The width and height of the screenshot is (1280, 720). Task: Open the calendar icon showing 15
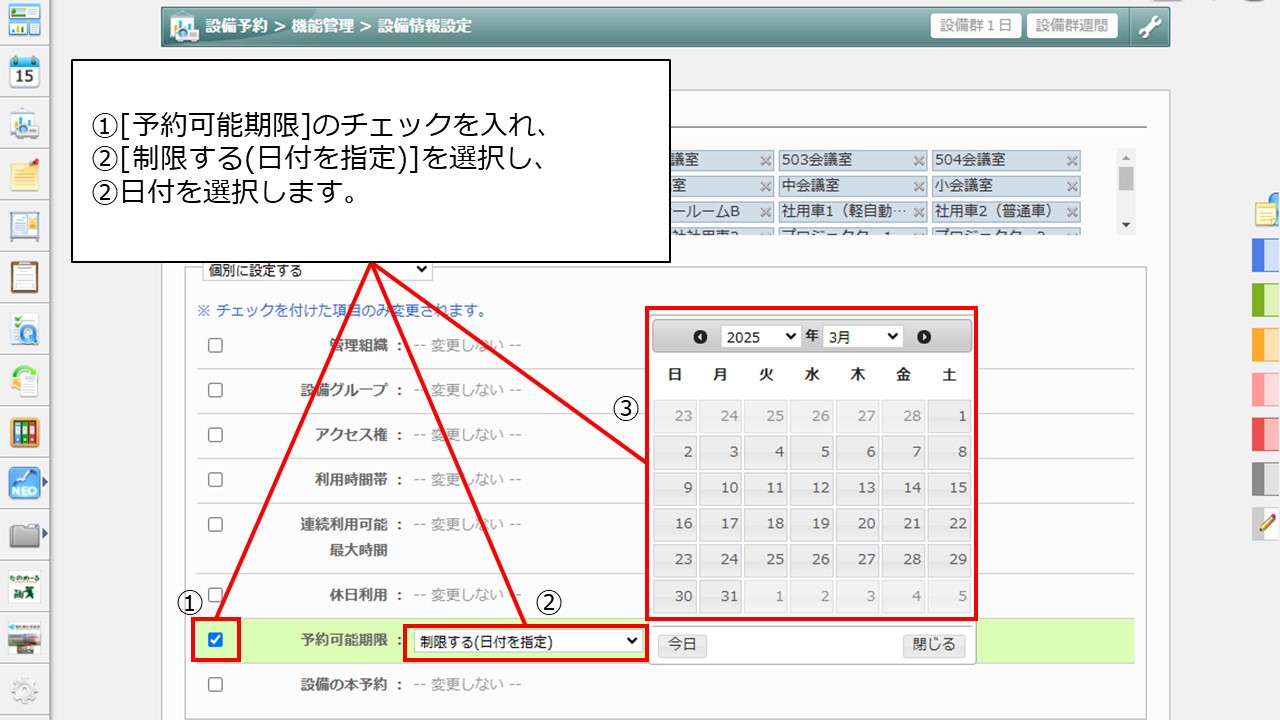(24, 72)
